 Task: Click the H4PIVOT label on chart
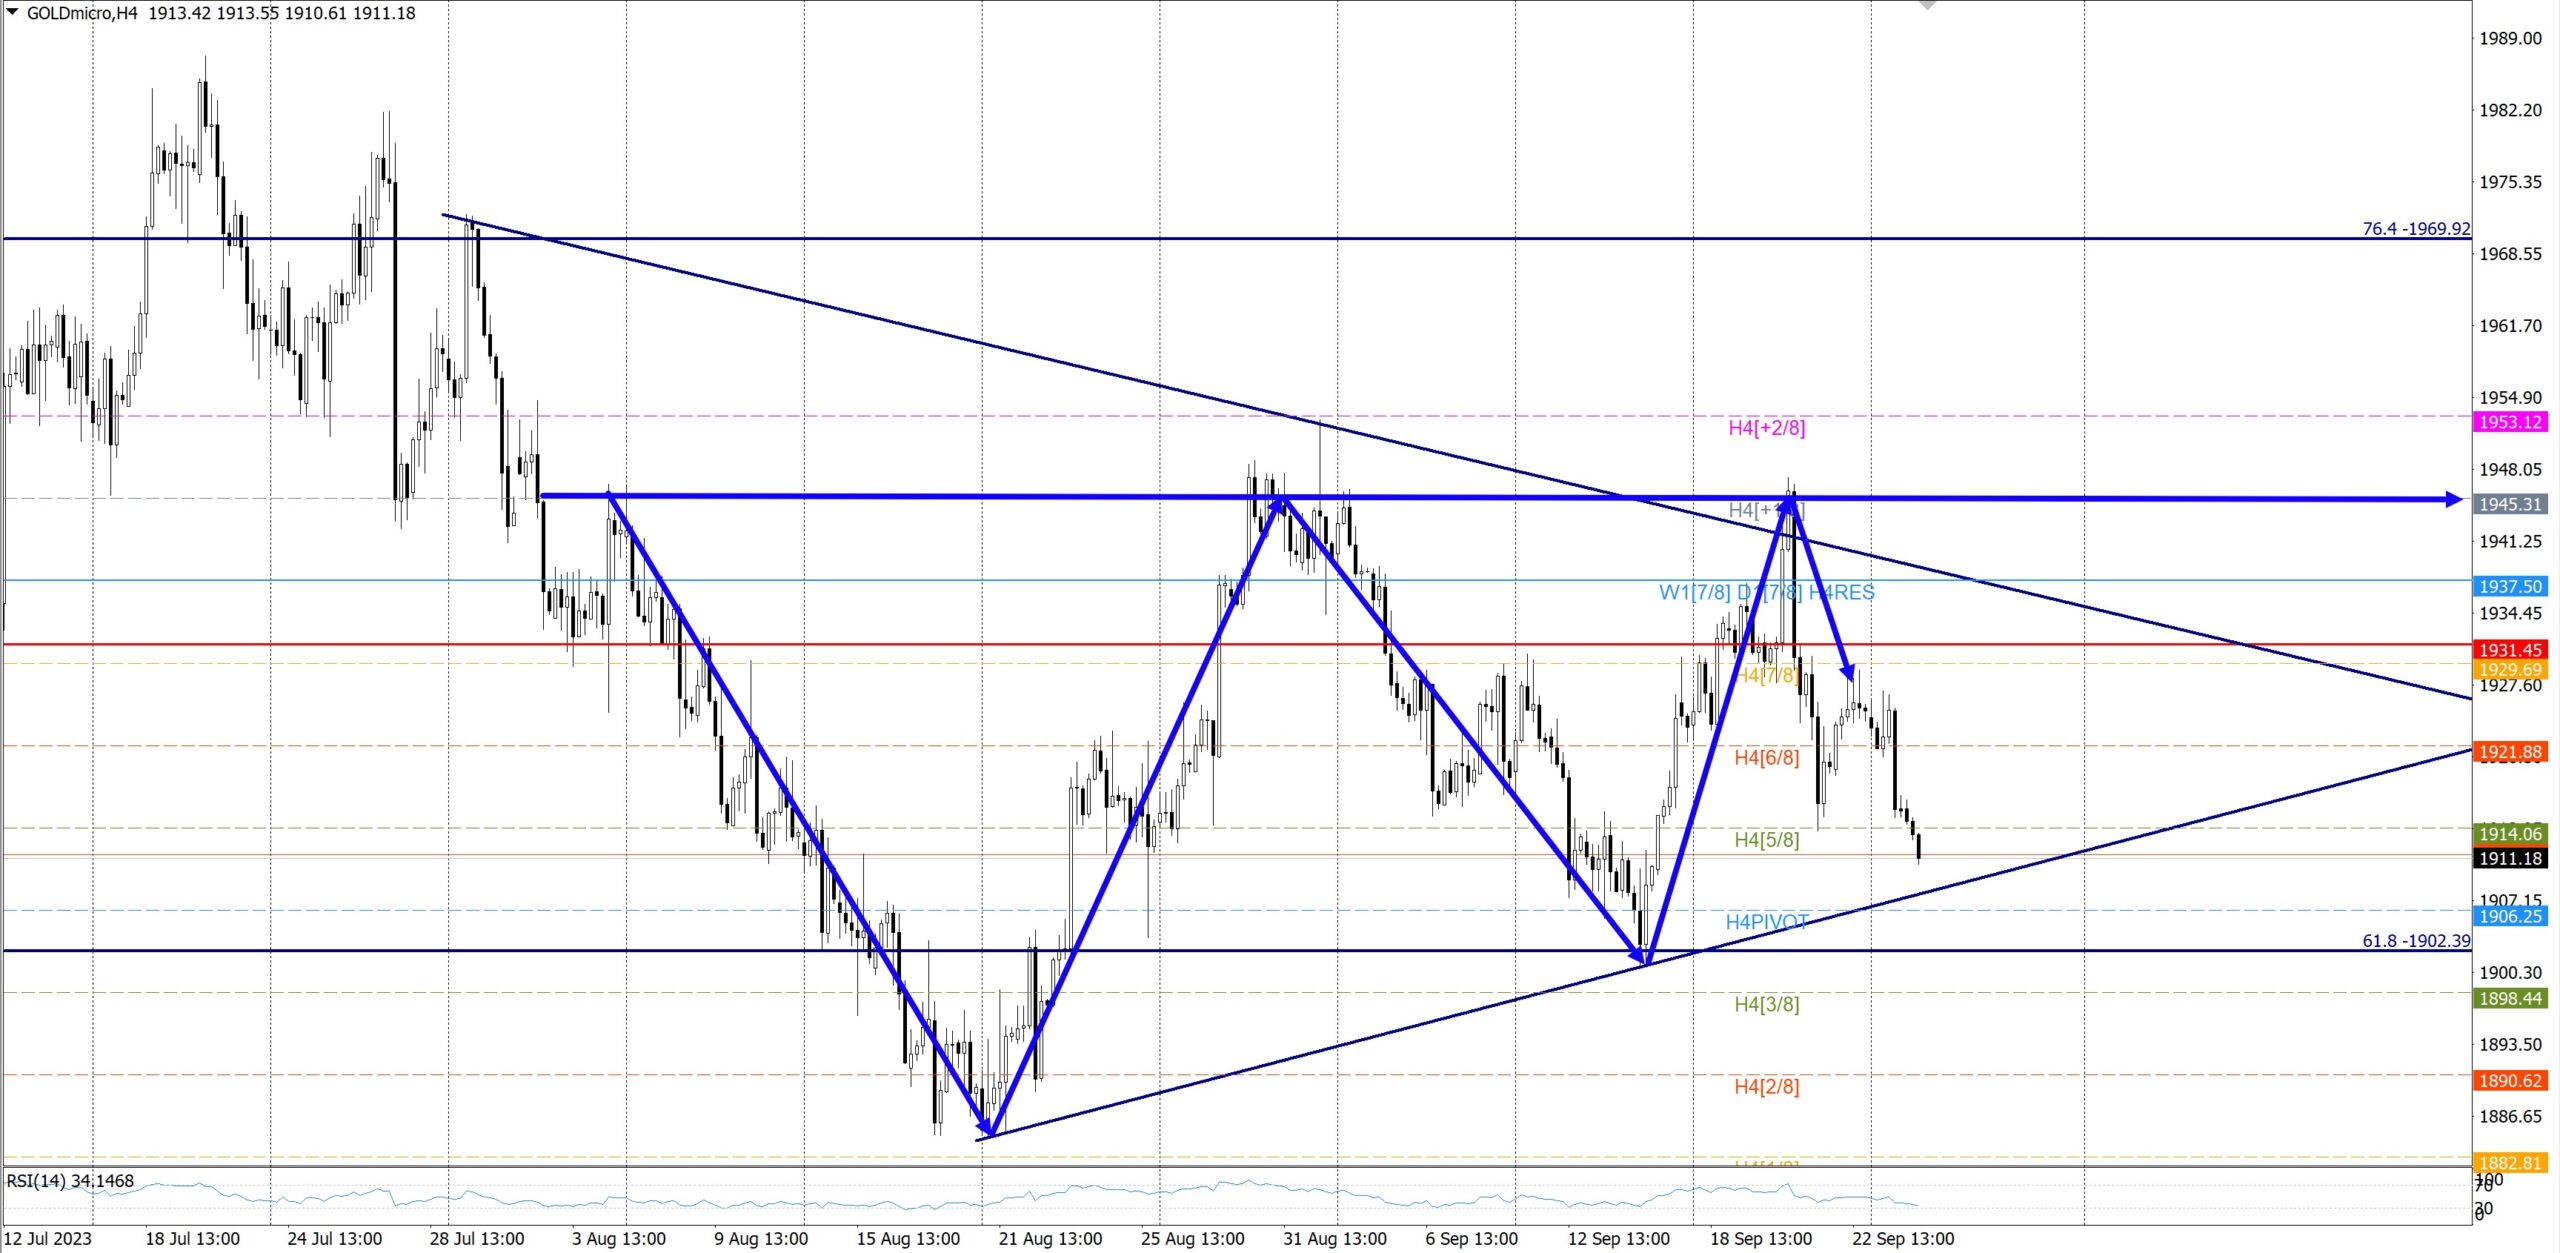1766,922
